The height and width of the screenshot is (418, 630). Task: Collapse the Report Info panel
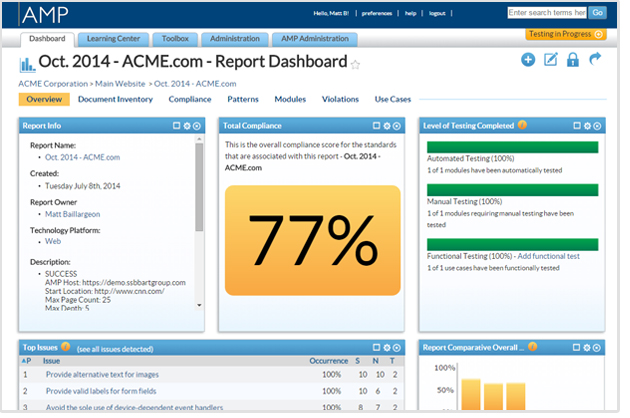click(196, 126)
